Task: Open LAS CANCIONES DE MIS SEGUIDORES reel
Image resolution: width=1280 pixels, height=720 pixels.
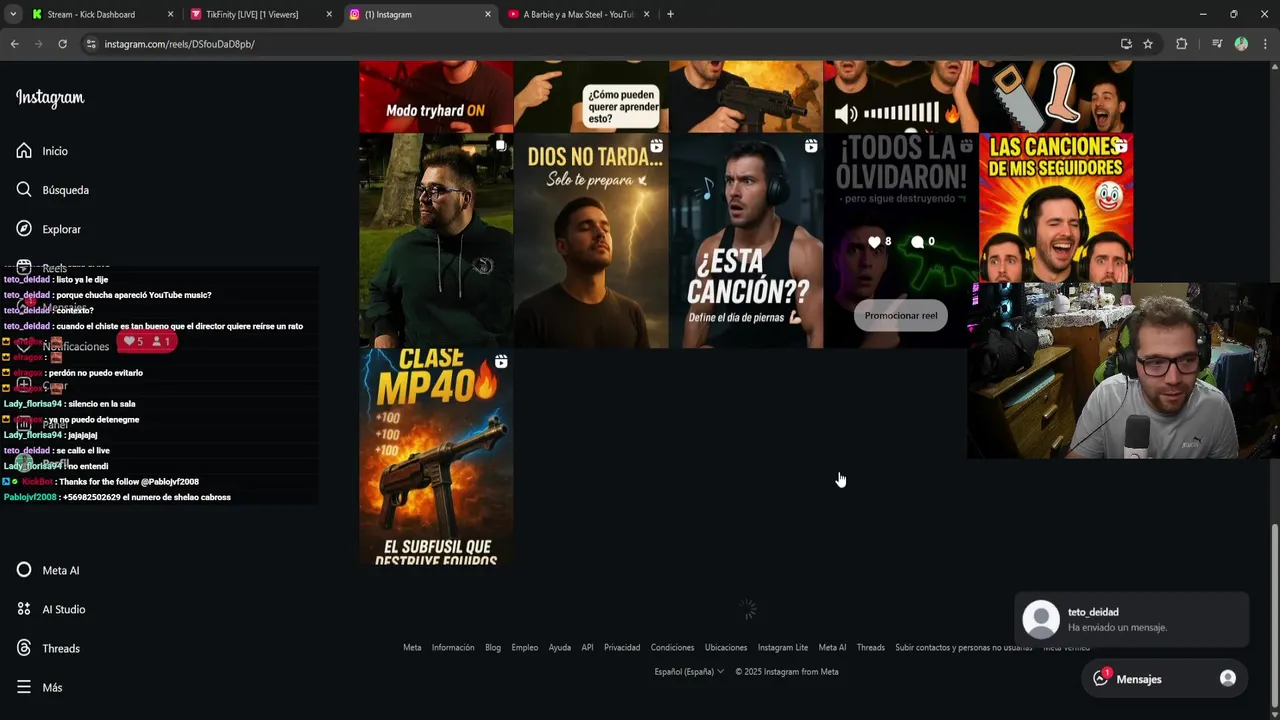Action: [x=1056, y=208]
